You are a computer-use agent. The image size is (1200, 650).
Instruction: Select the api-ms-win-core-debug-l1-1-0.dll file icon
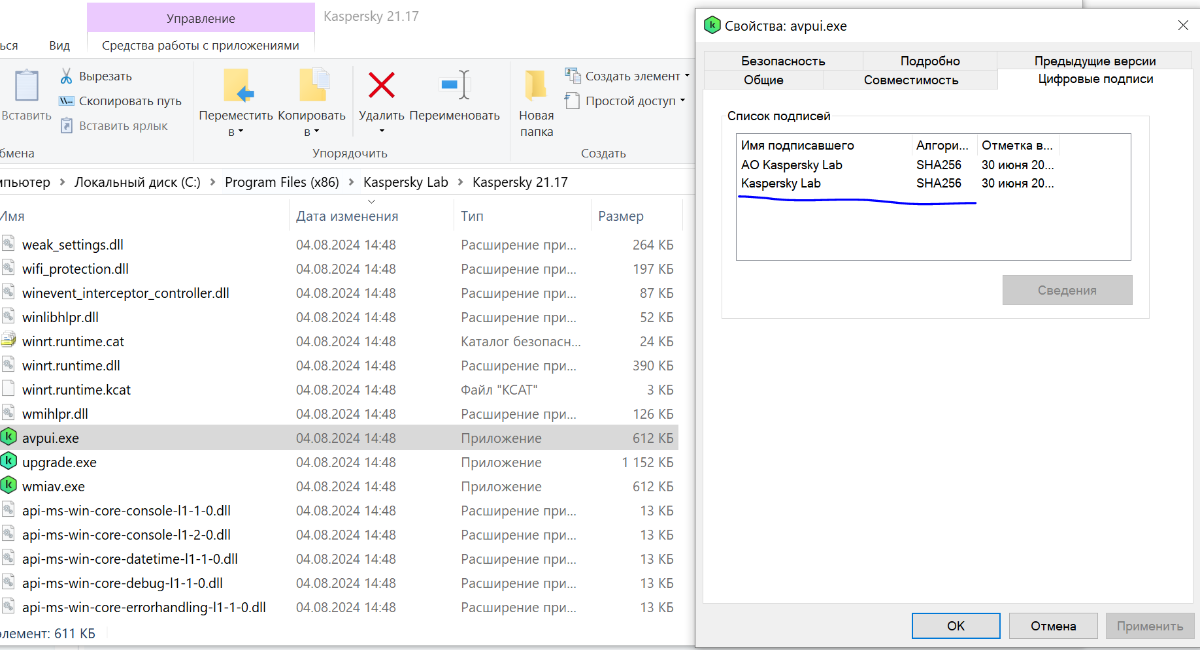9,583
